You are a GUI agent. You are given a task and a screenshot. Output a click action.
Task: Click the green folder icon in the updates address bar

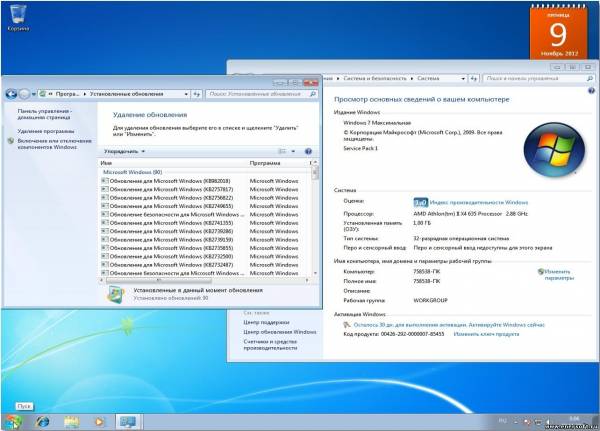coord(42,94)
